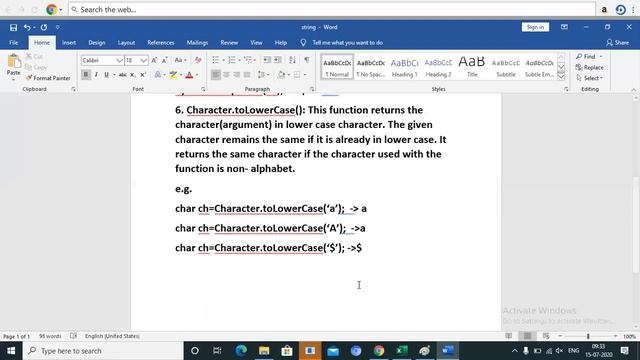
Task: Toggle the paragraph marks display
Action: (x=307, y=60)
